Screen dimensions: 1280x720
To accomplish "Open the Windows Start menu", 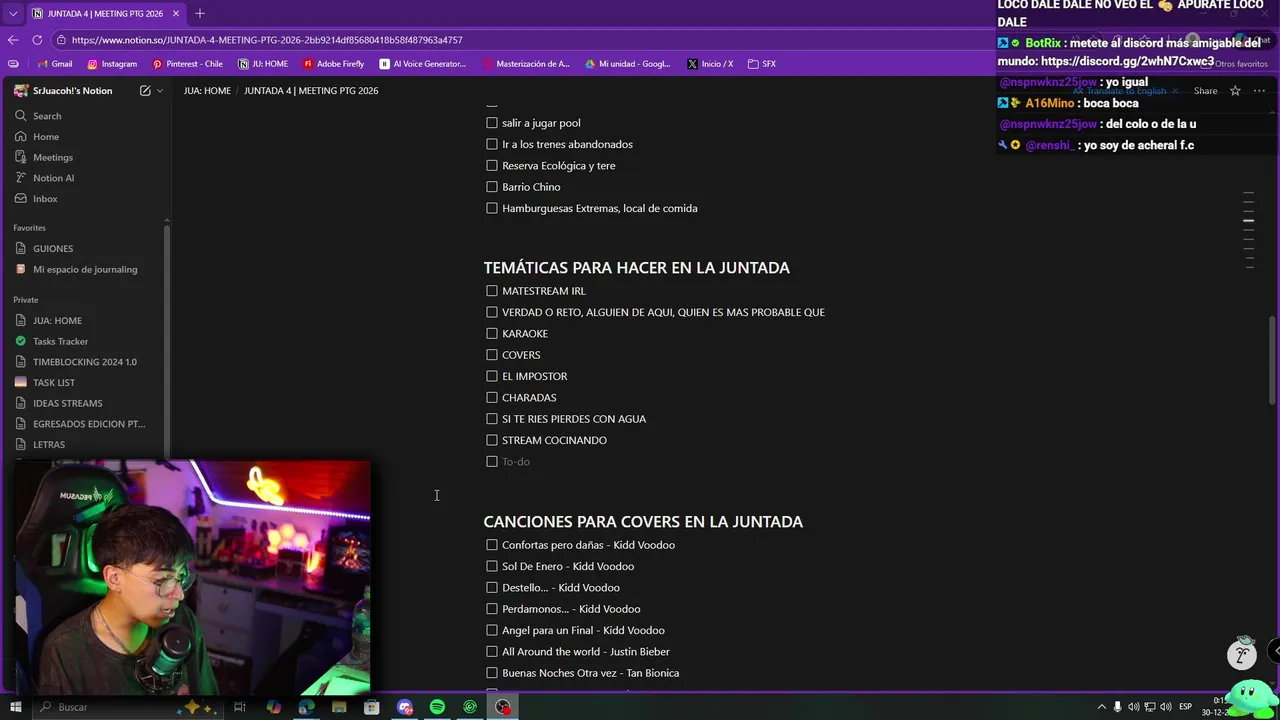I will click(x=16, y=707).
